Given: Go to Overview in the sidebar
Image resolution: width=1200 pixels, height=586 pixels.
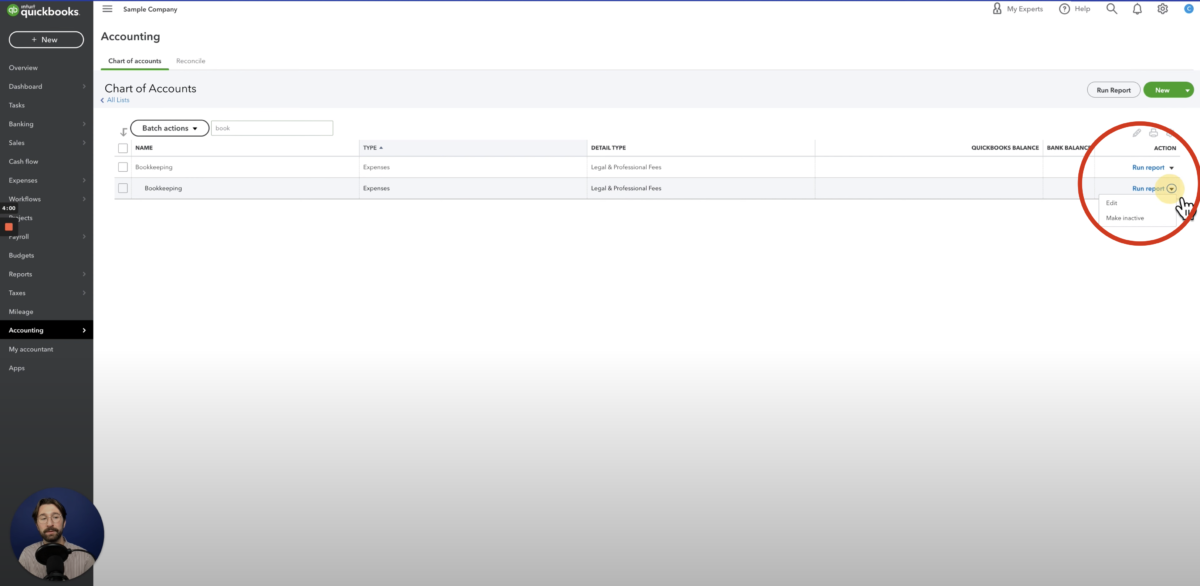Looking at the screenshot, I should tap(23, 68).
